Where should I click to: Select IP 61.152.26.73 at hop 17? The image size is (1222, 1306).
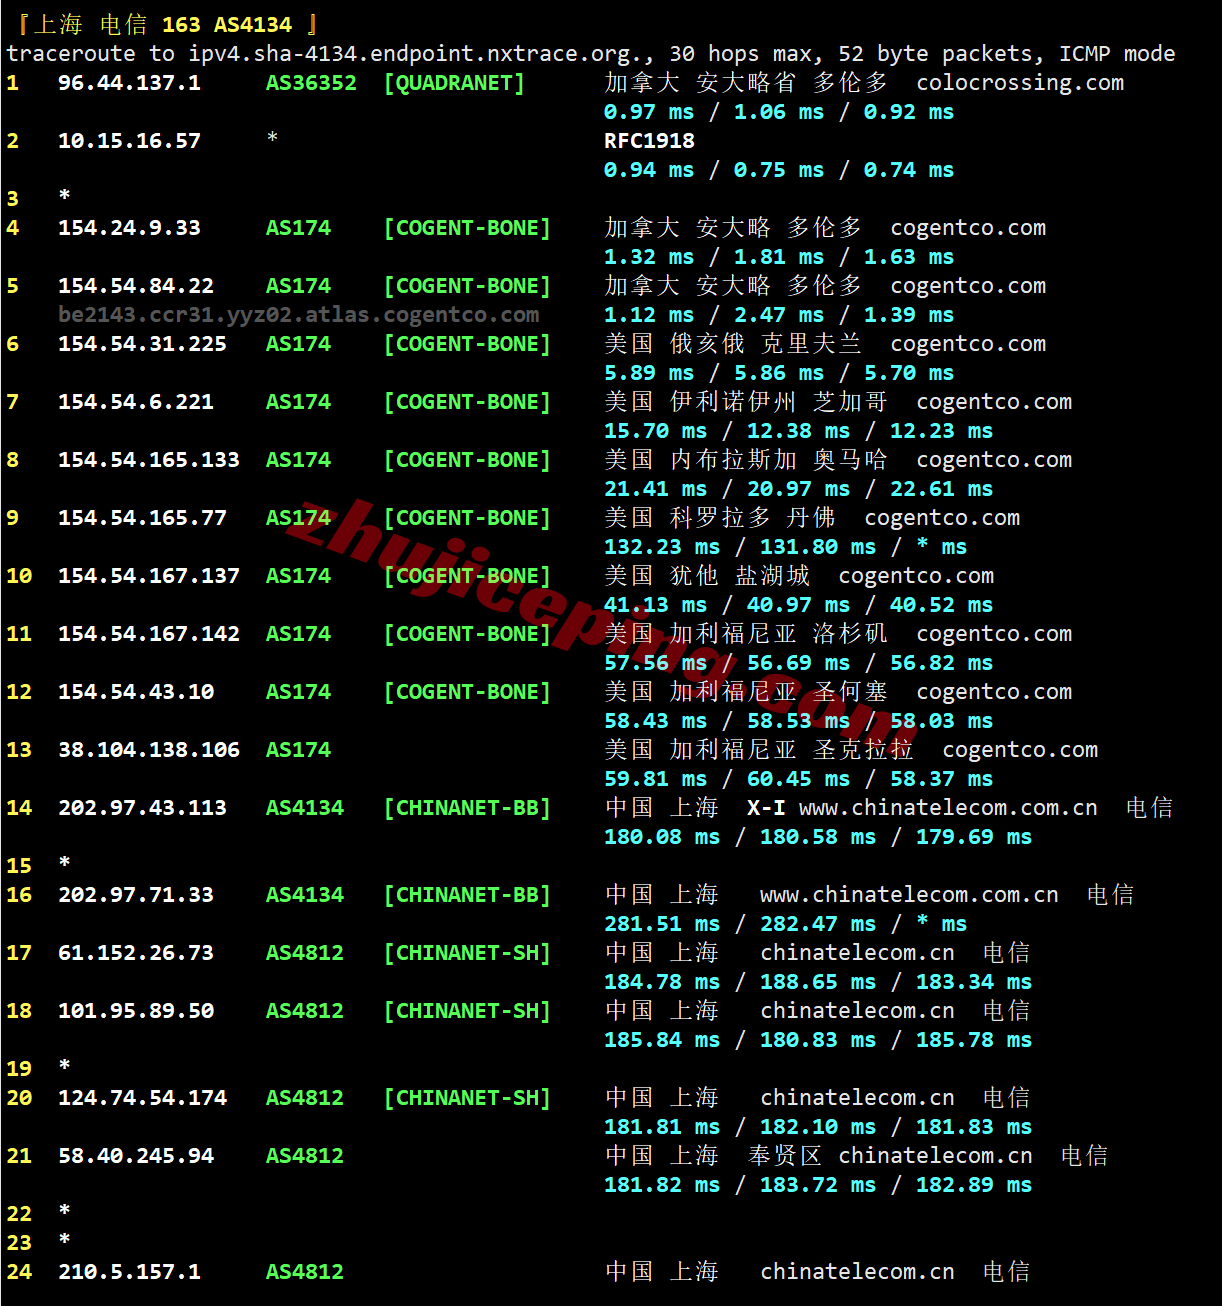click(136, 953)
